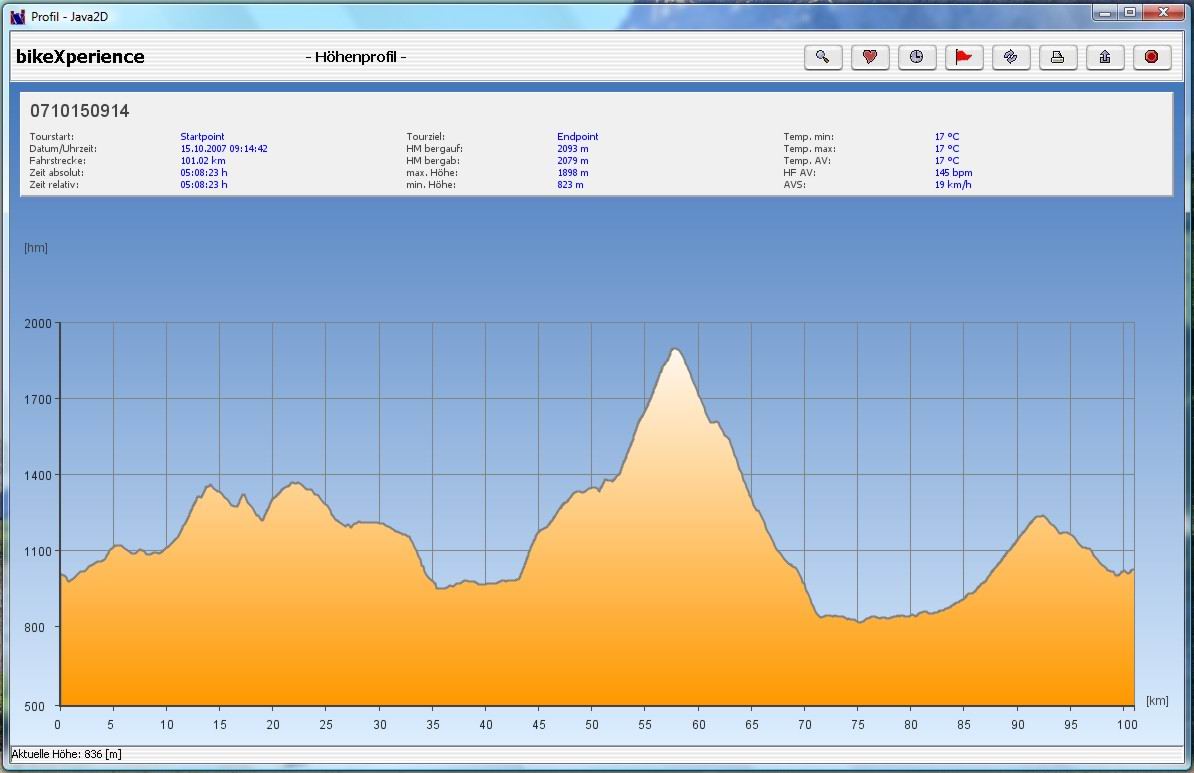Click the 1400 label on the height axis
The image size is (1194, 773).
tap(36, 475)
